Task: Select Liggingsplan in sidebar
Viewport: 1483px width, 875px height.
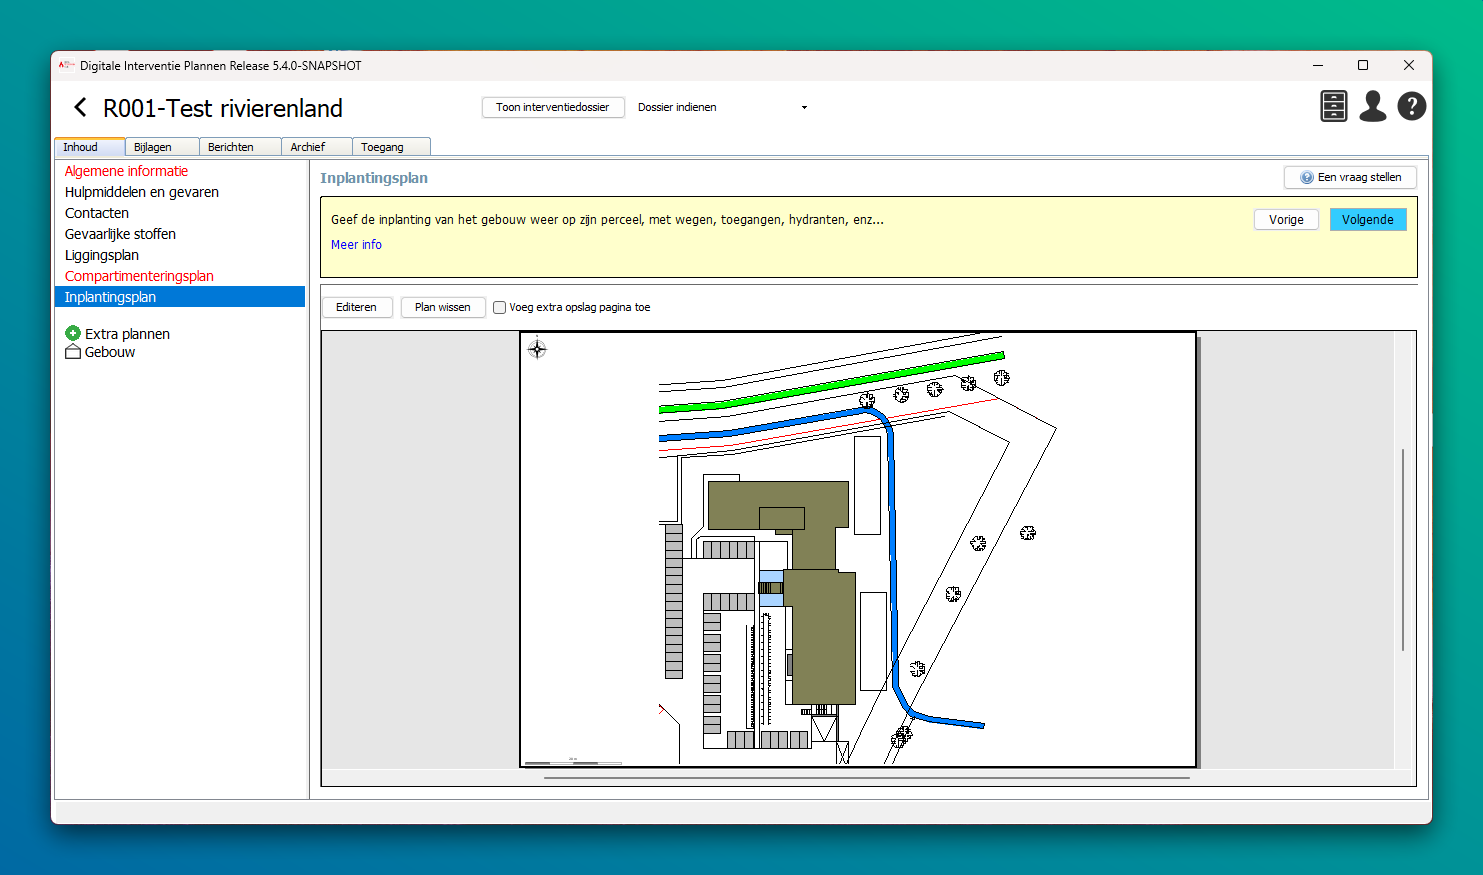Action: click(180, 255)
